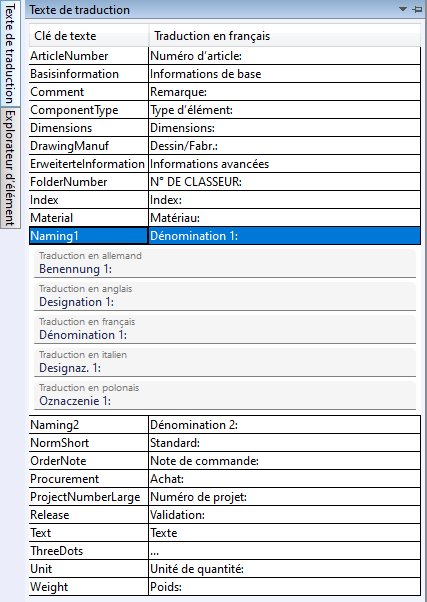Edit the Traduction en anglais field
Viewport: 427px width, 602px height.
click(225, 296)
